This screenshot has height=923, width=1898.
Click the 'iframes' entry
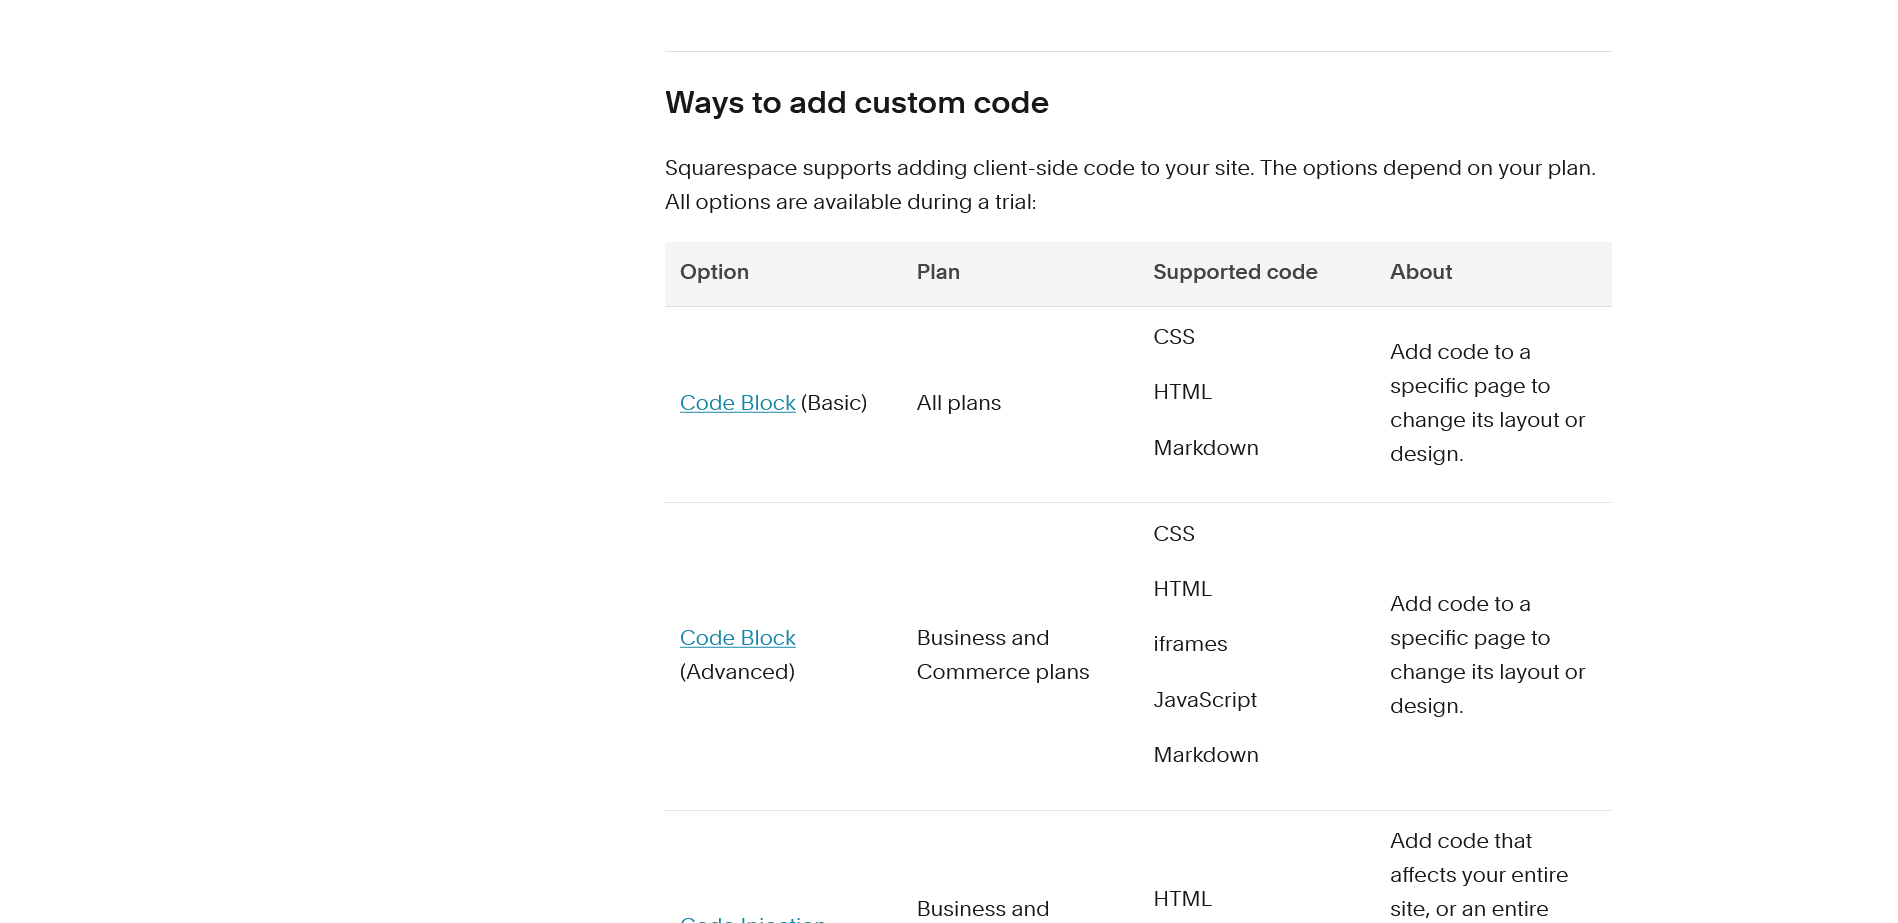click(1190, 644)
